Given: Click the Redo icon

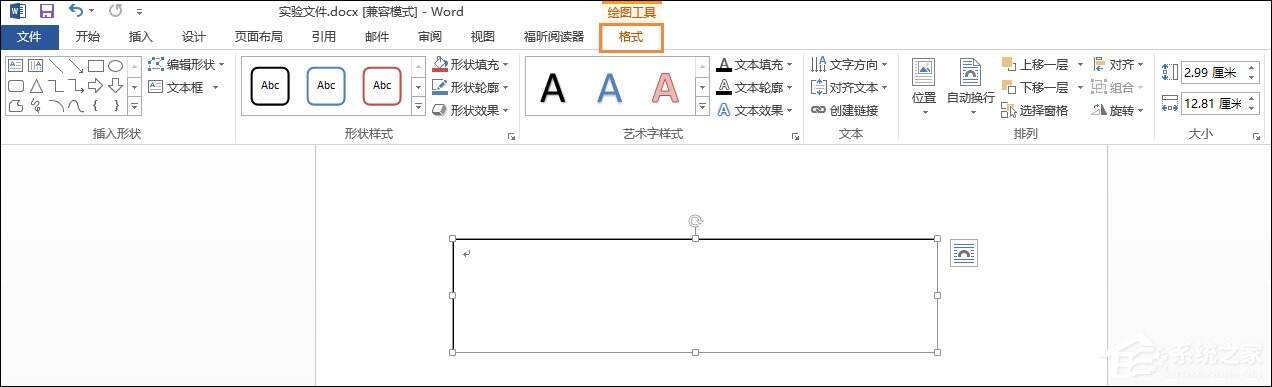Looking at the screenshot, I should [115, 11].
